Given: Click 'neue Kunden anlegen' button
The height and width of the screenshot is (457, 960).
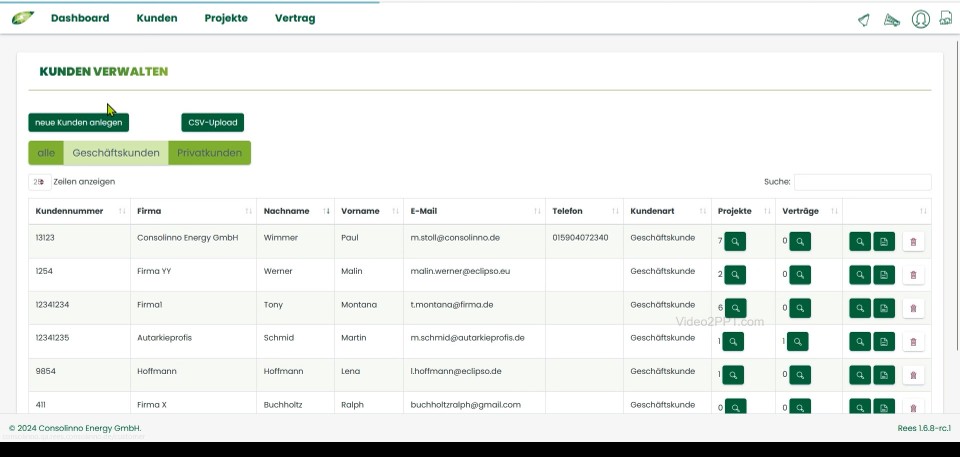Looking at the screenshot, I should tap(78, 122).
